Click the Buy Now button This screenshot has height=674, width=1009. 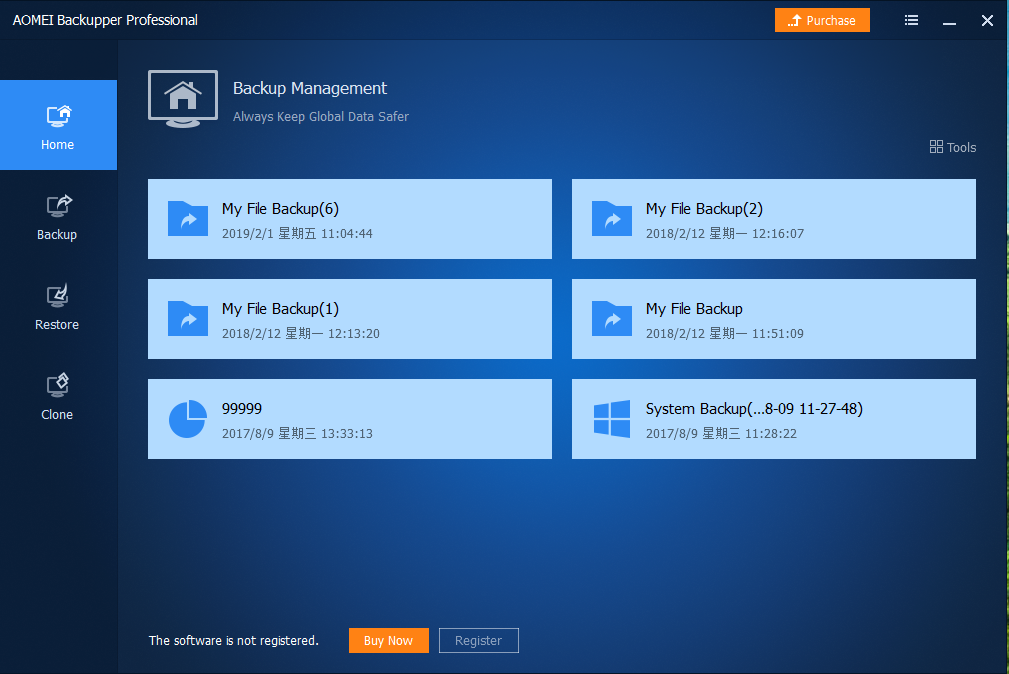(388, 640)
